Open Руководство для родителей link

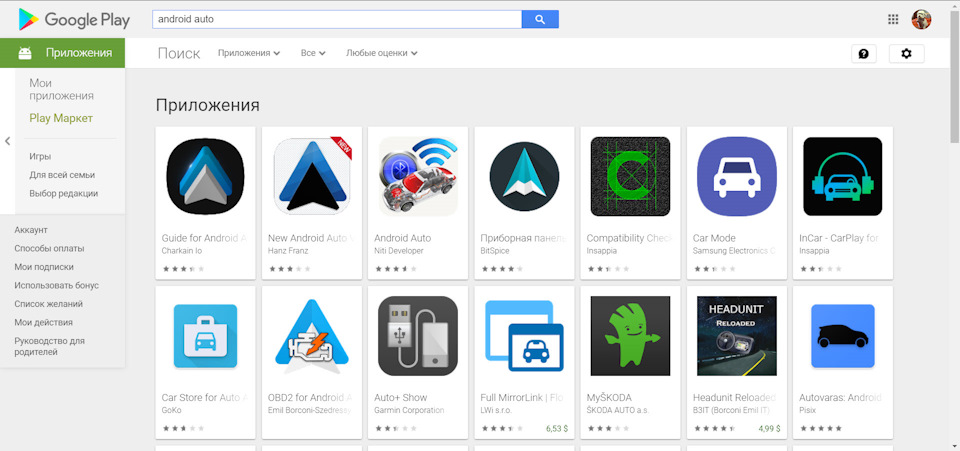[50, 346]
